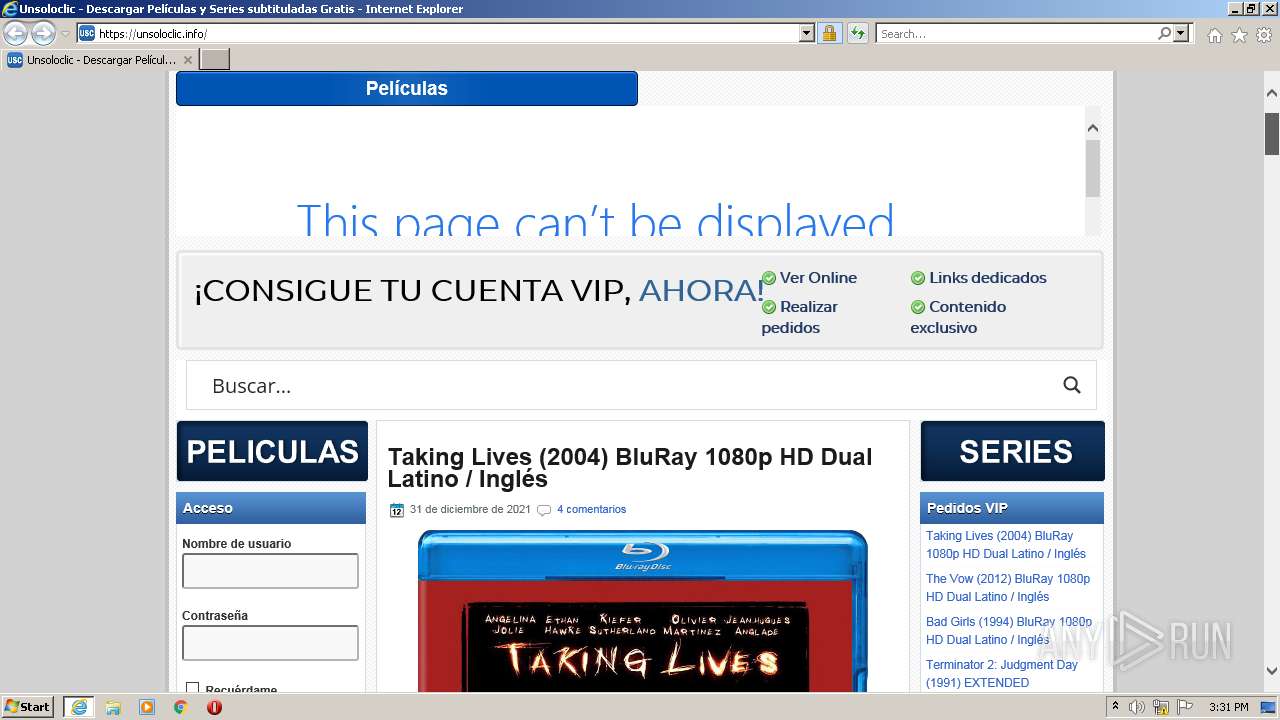Click the Pedidos VIP panel header
Screen dimensions: 1280x720
pyautogui.click(x=1012, y=508)
